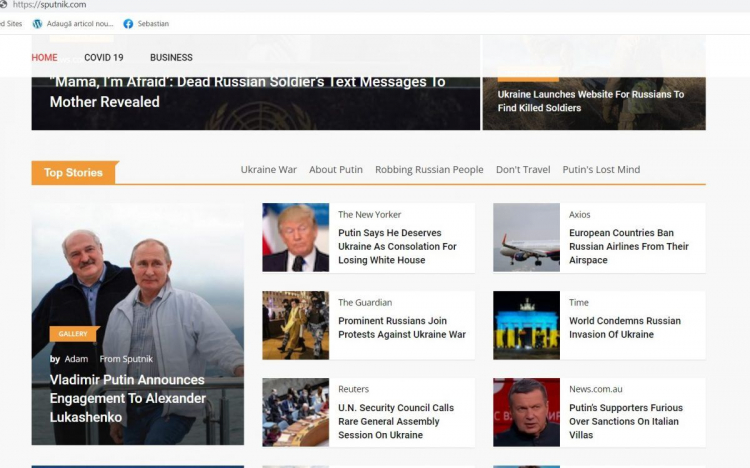The height and width of the screenshot is (468, 750).
Task: Click the address bar URL sputnik.com
Action: click(49, 5)
